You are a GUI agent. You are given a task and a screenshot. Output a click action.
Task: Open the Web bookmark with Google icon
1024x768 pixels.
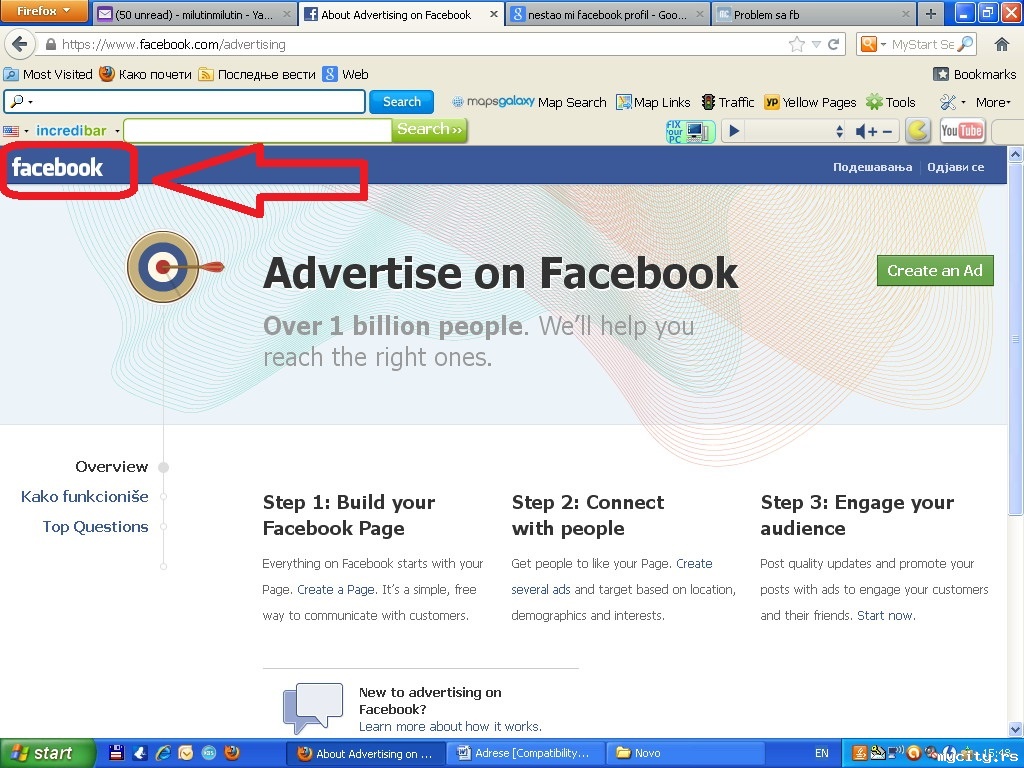tap(346, 74)
